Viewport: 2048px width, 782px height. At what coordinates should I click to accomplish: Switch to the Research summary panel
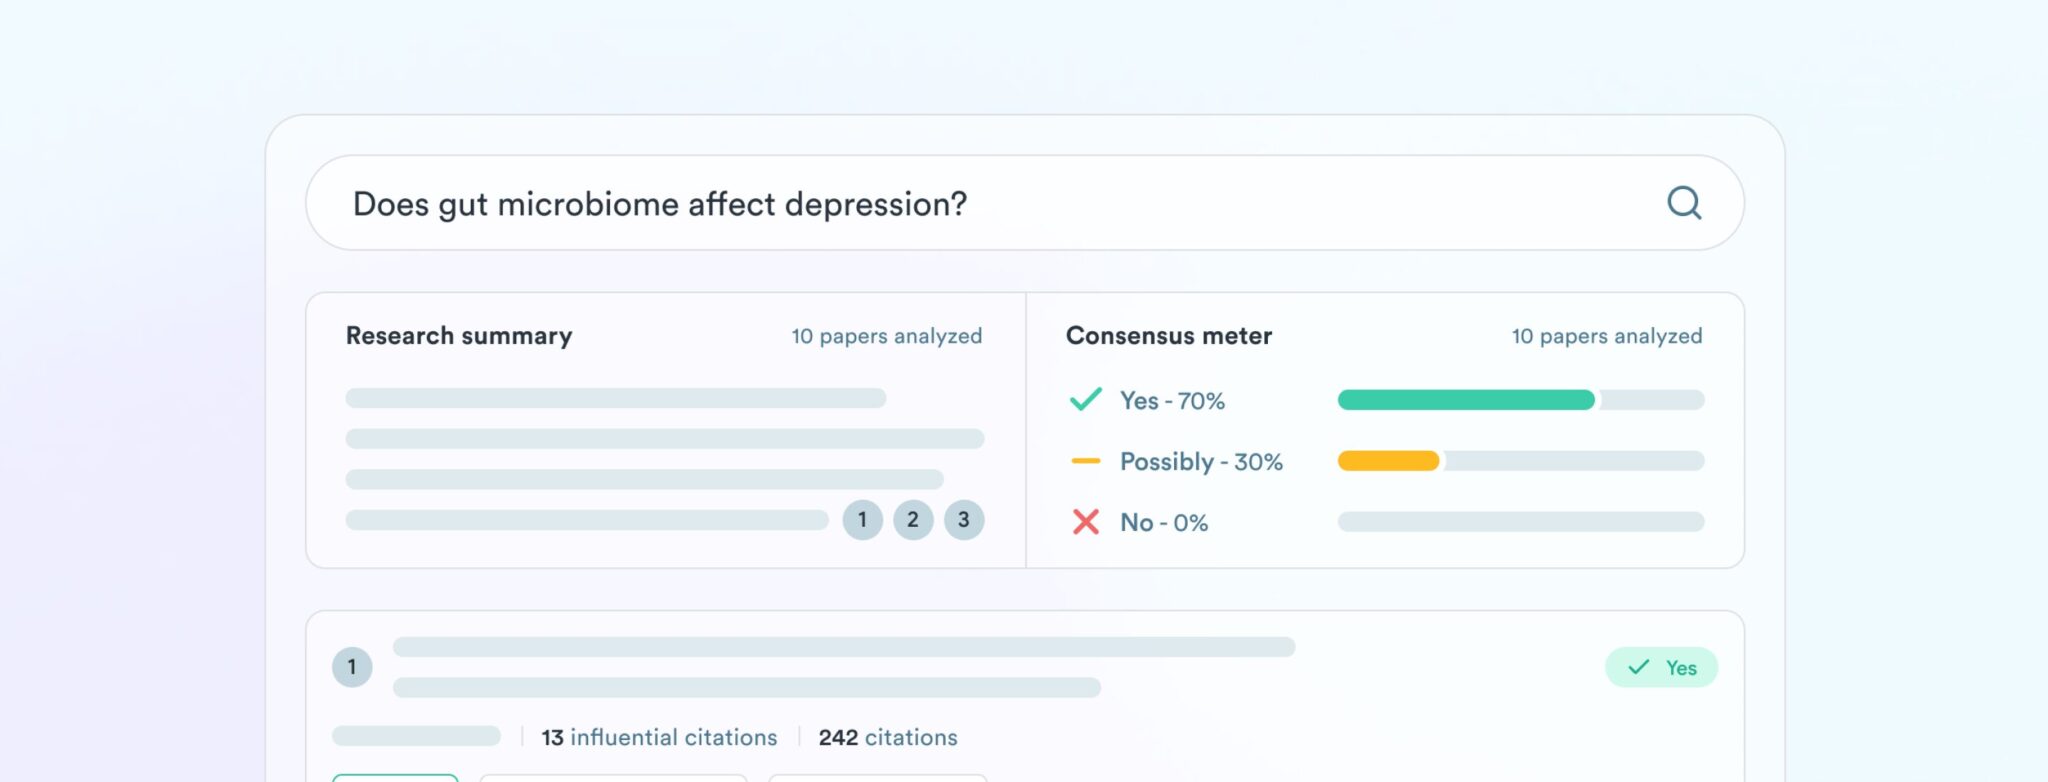click(458, 335)
